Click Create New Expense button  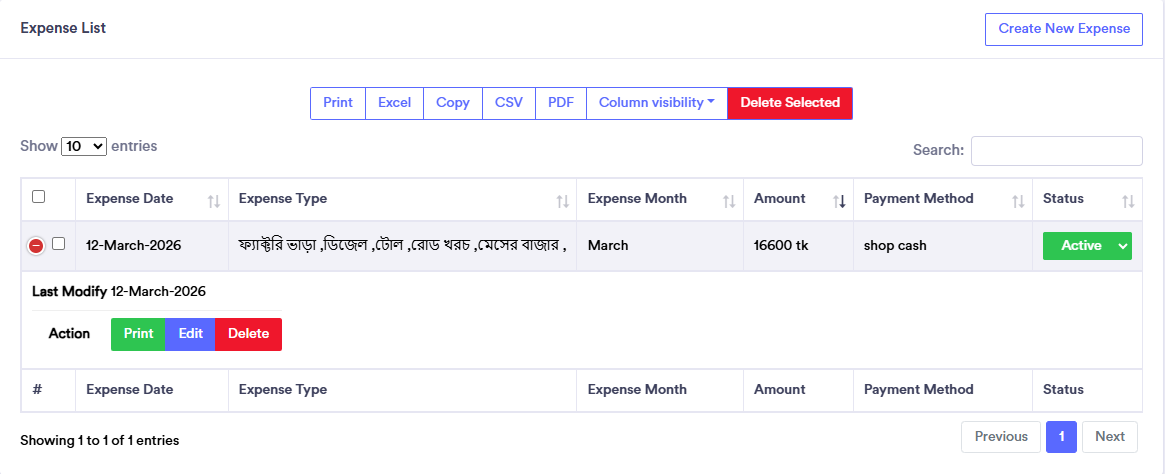[x=1063, y=29]
